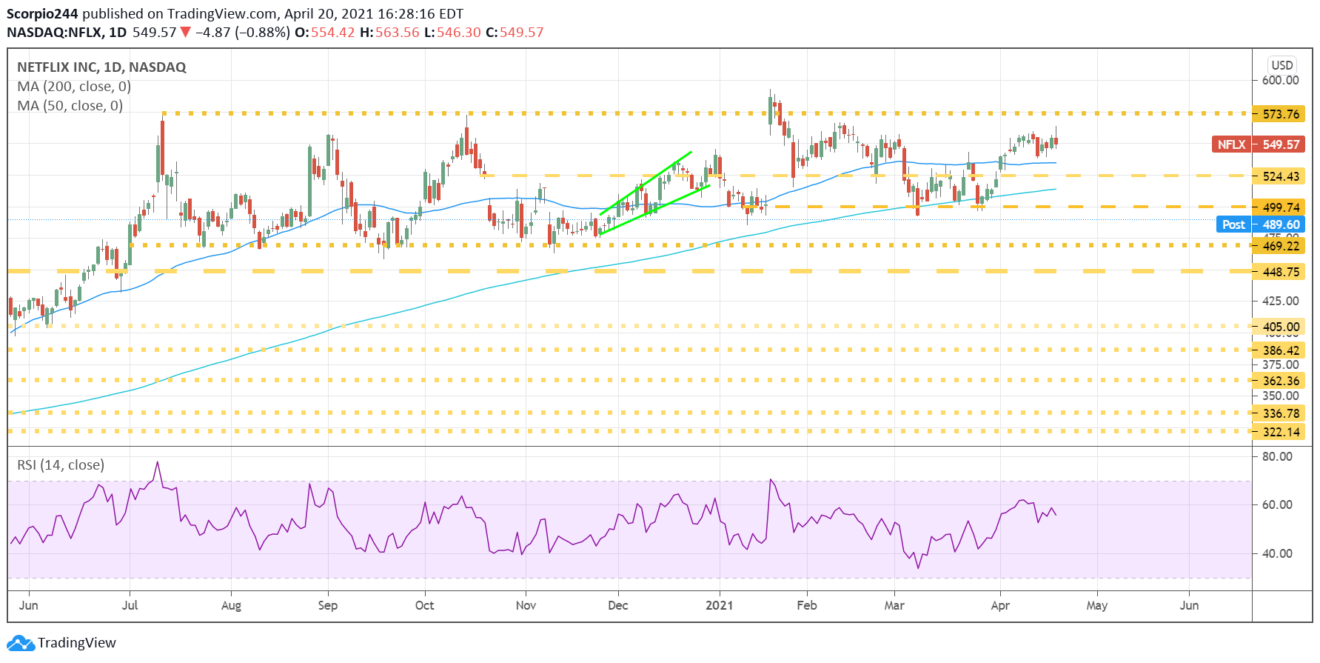1320x663 pixels.
Task: Click the 573.76 resistance level label
Action: (x=1281, y=114)
